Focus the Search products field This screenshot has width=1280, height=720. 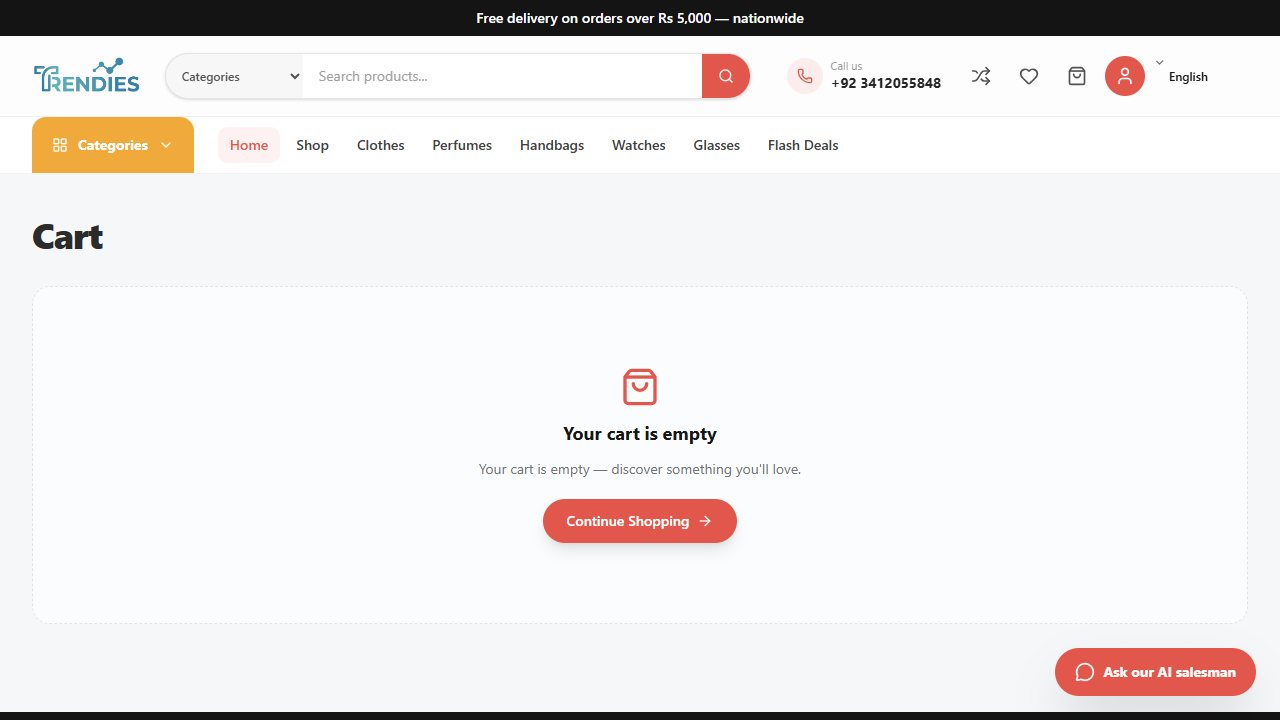[x=502, y=76]
